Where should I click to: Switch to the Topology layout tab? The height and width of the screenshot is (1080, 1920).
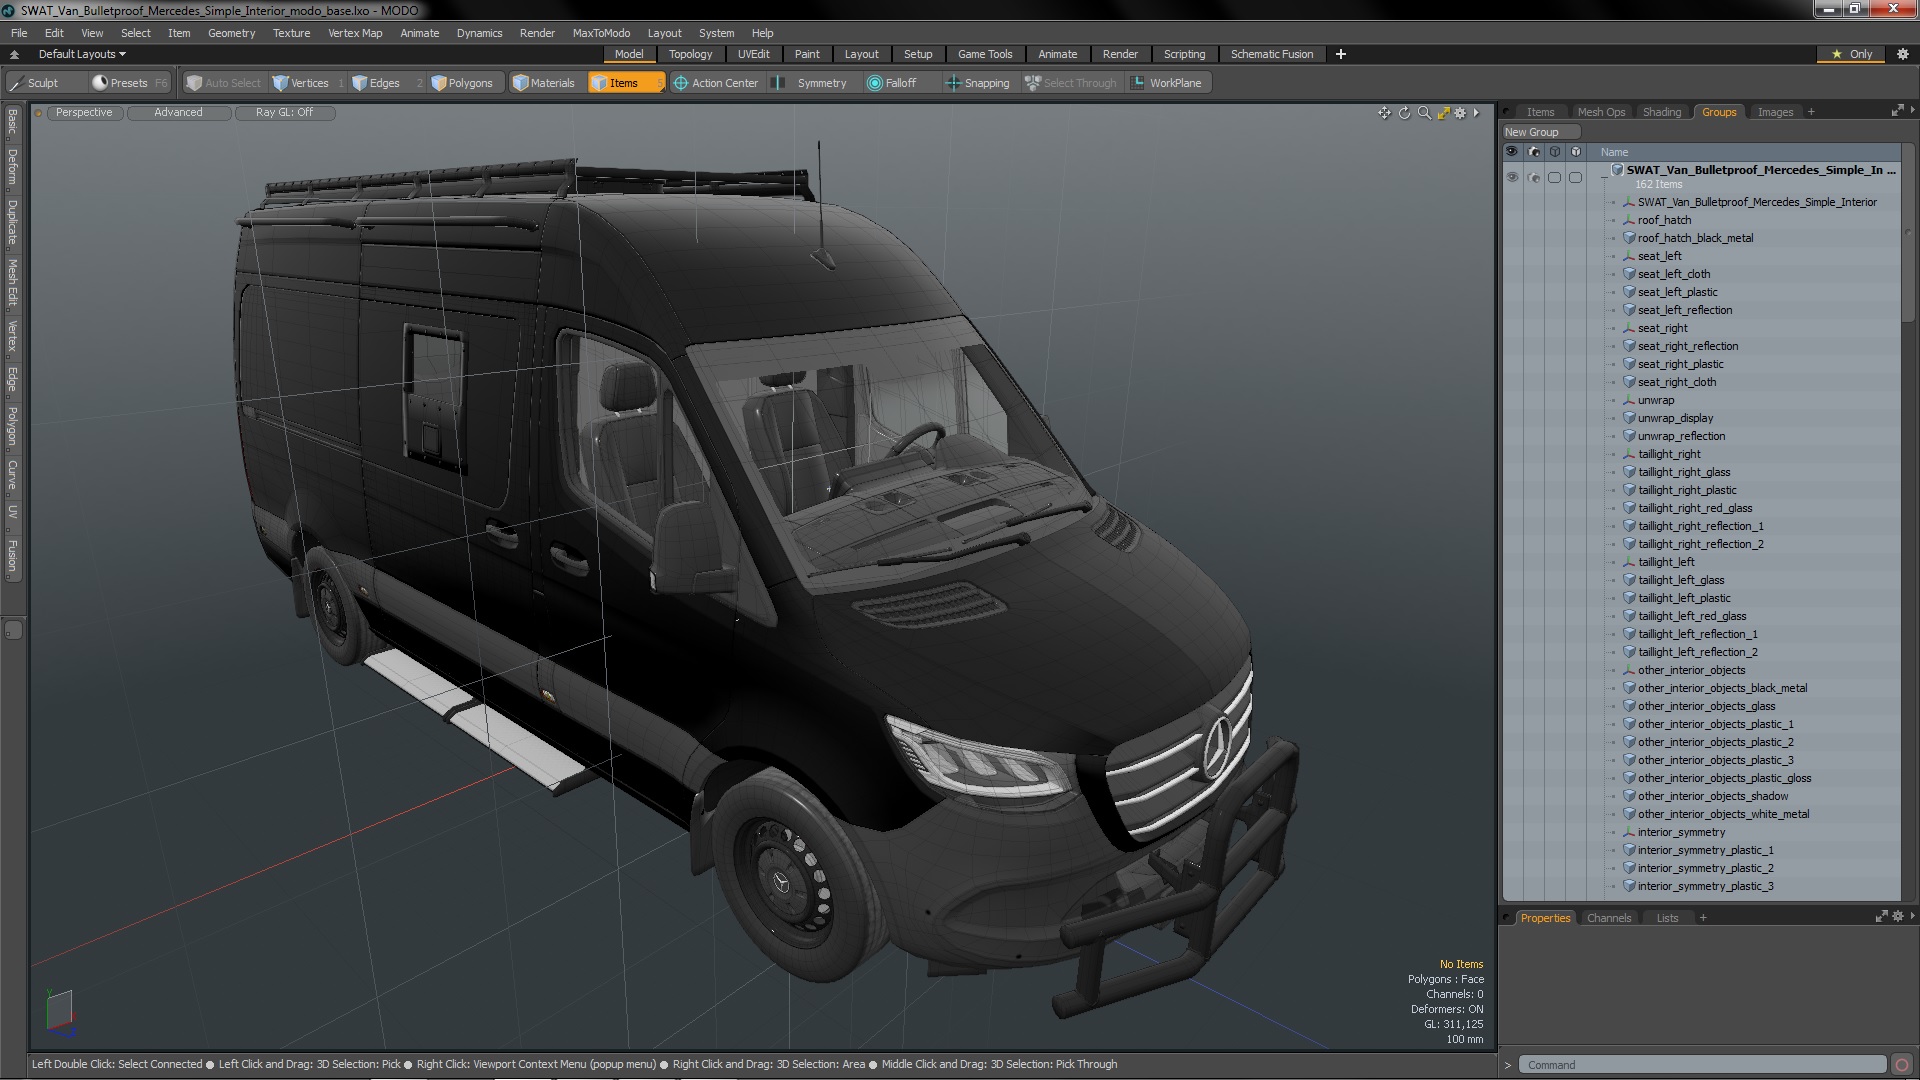pyautogui.click(x=690, y=54)
